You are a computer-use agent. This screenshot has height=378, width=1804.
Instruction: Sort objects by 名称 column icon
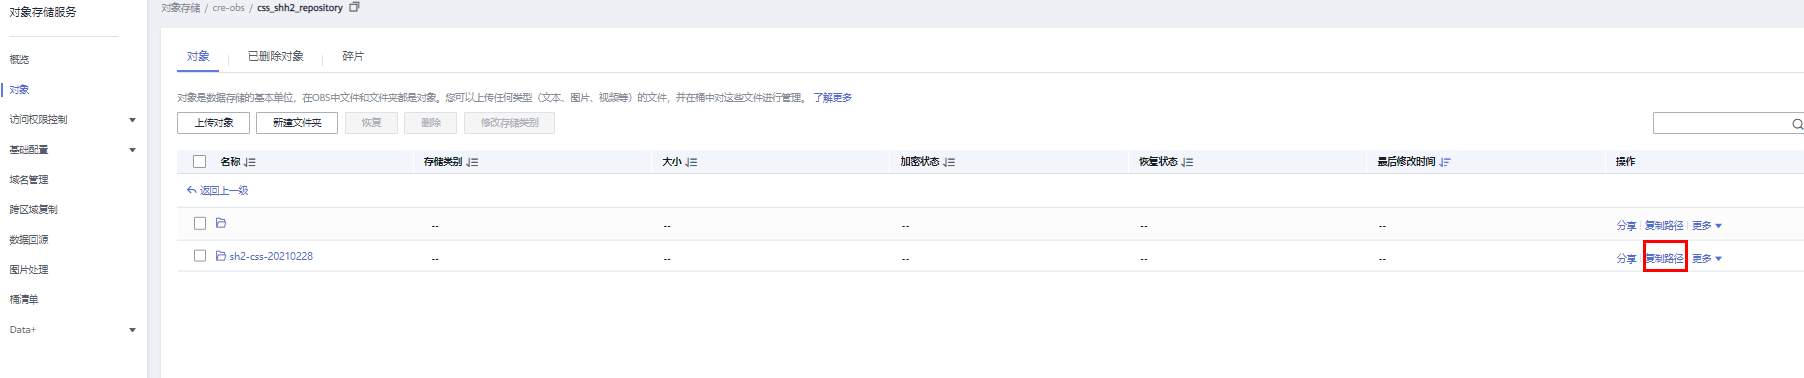[250, 162]
